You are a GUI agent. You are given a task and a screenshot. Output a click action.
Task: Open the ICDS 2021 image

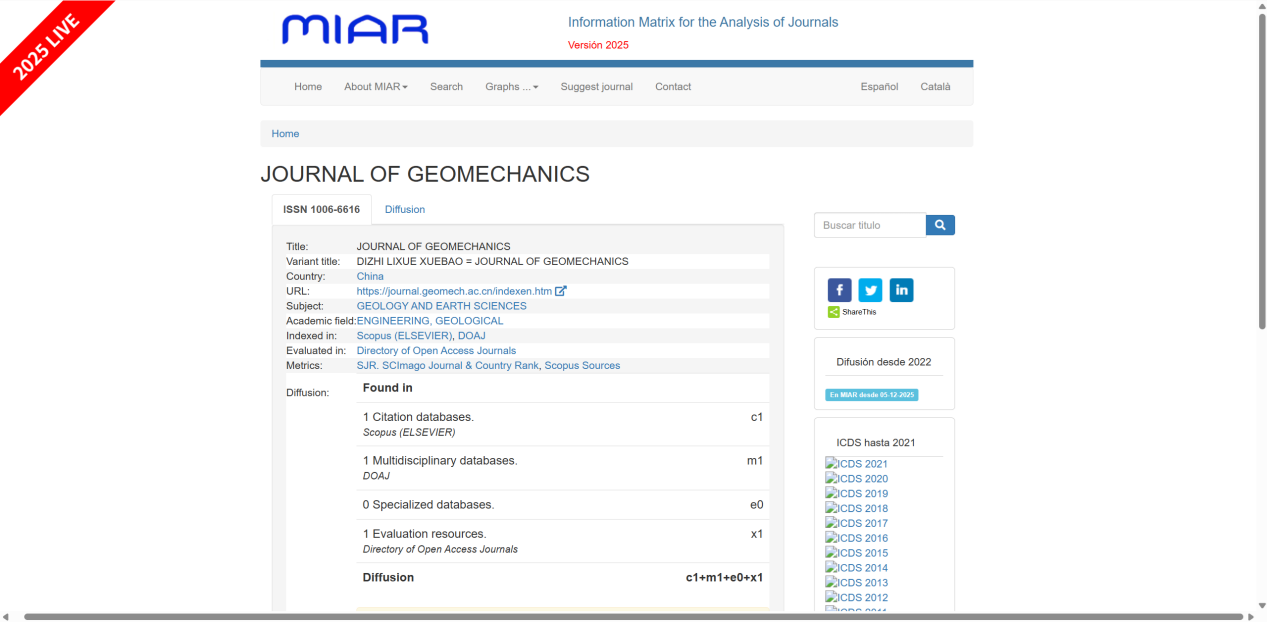pyautogui.click(x=856, y=464)
